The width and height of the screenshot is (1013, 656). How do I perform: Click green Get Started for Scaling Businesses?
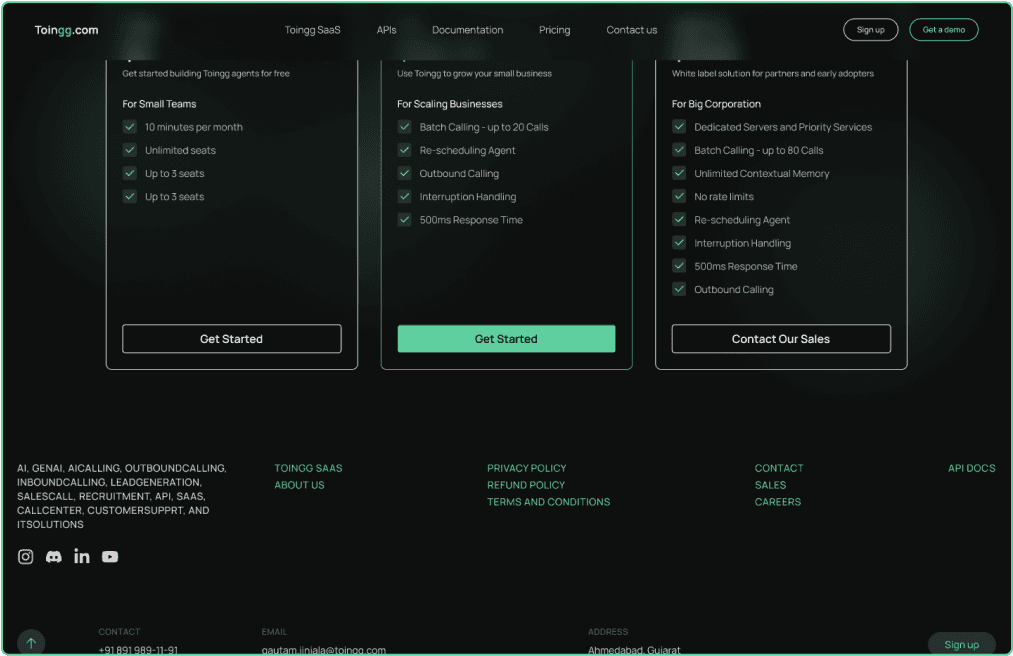pos(506,339)
